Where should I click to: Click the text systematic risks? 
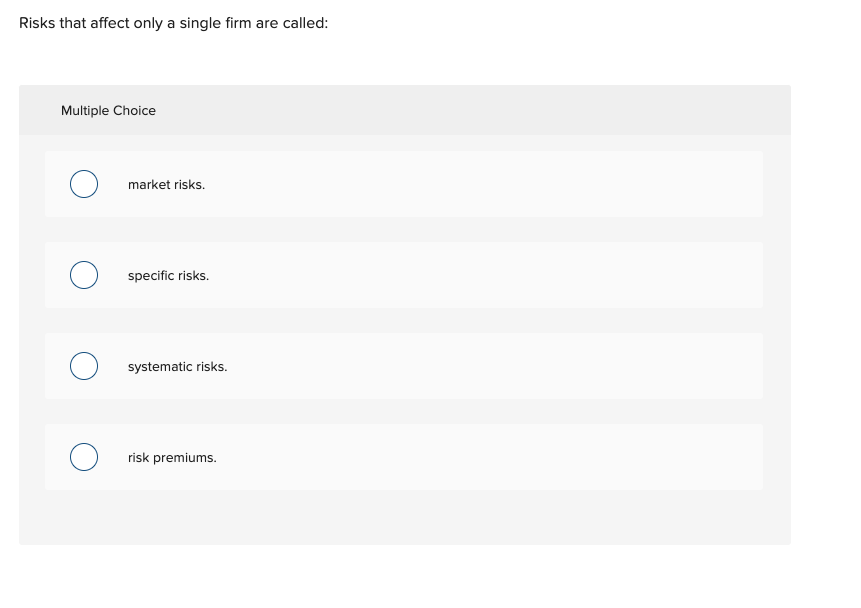(x=177, y=366)
